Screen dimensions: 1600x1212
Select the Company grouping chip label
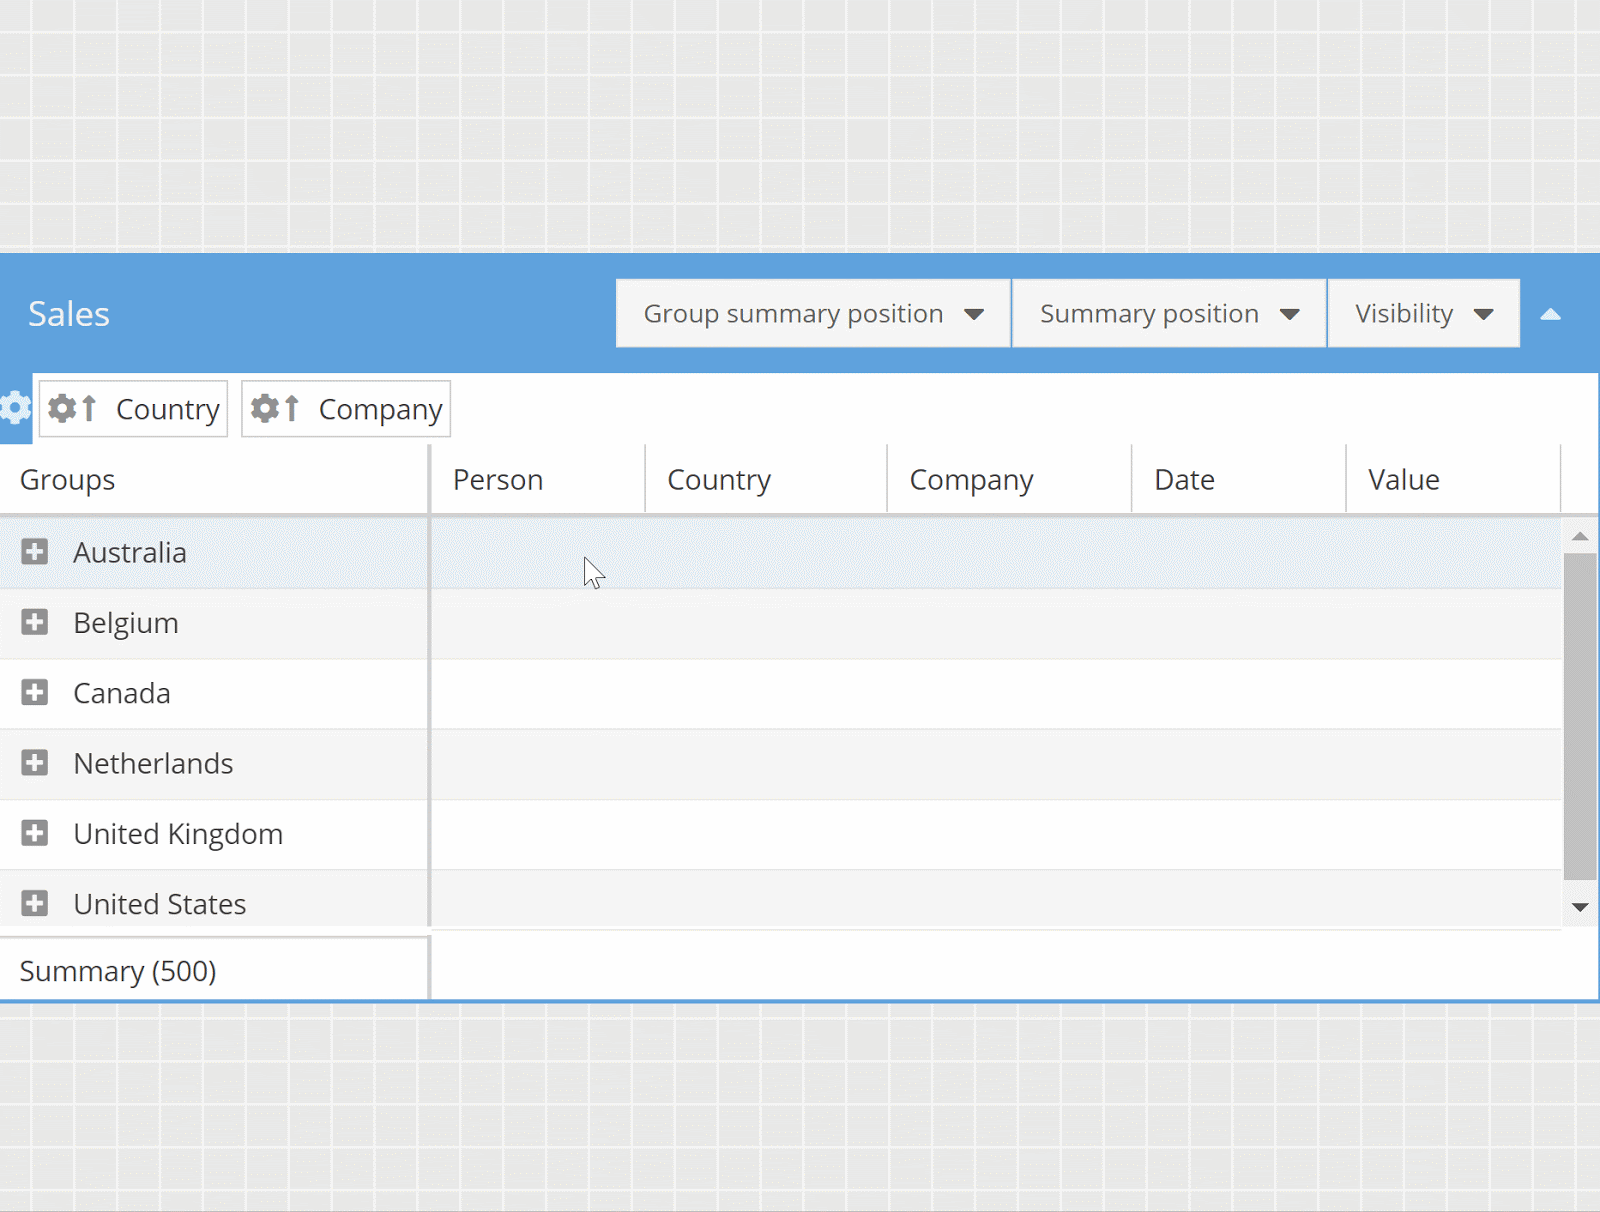(380, 409)
